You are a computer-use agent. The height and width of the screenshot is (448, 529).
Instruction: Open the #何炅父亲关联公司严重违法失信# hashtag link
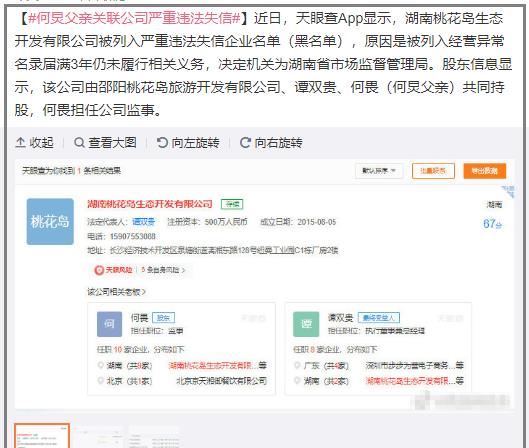pos(134,18)
